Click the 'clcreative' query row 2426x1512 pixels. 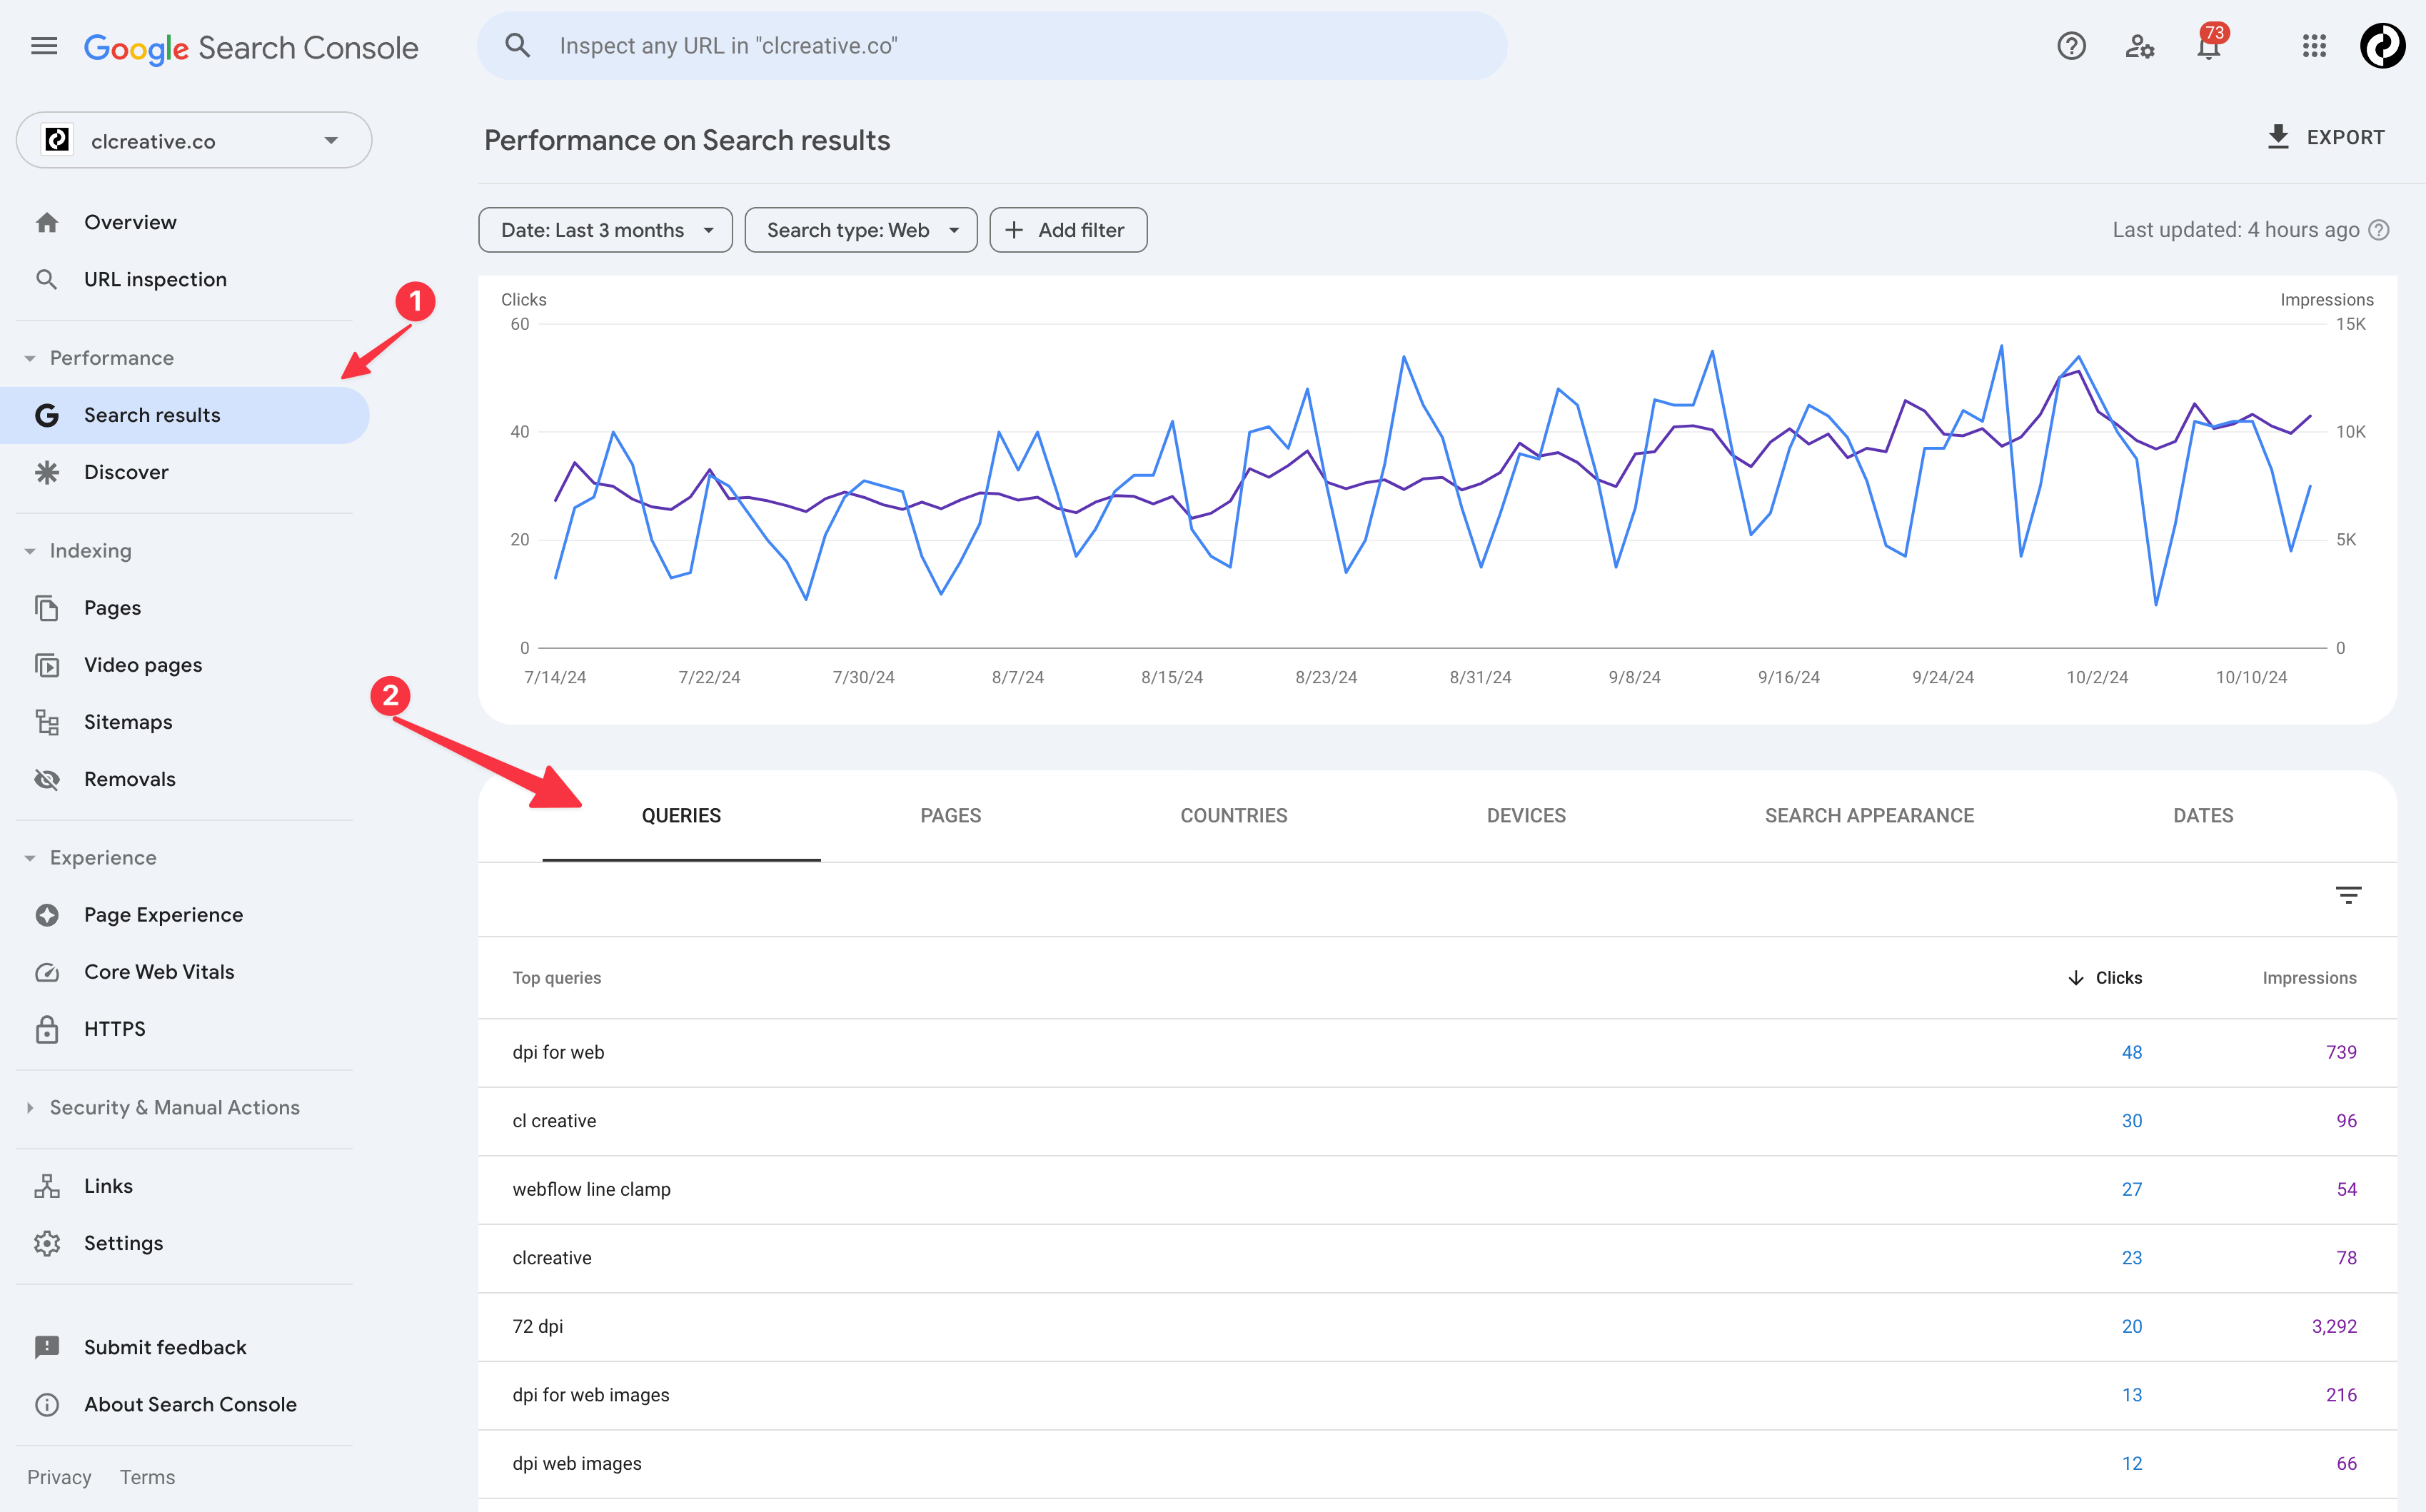(1437, 1258)
